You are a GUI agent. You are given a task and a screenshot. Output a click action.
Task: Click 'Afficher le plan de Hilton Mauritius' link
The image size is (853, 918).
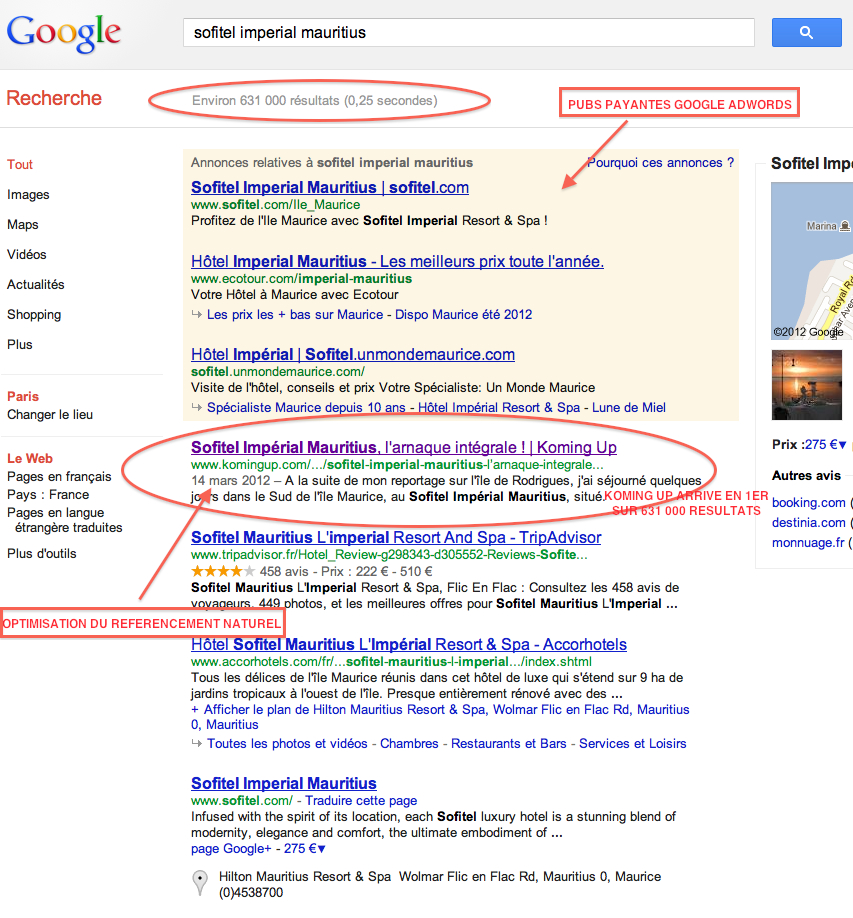(x=440, y=717)
